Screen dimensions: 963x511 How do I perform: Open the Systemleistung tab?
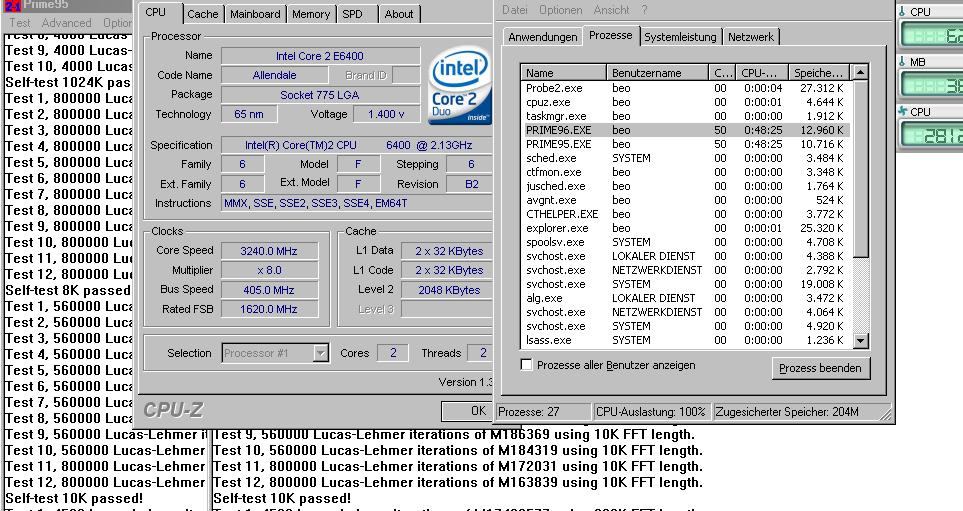(x=680, y=37)
